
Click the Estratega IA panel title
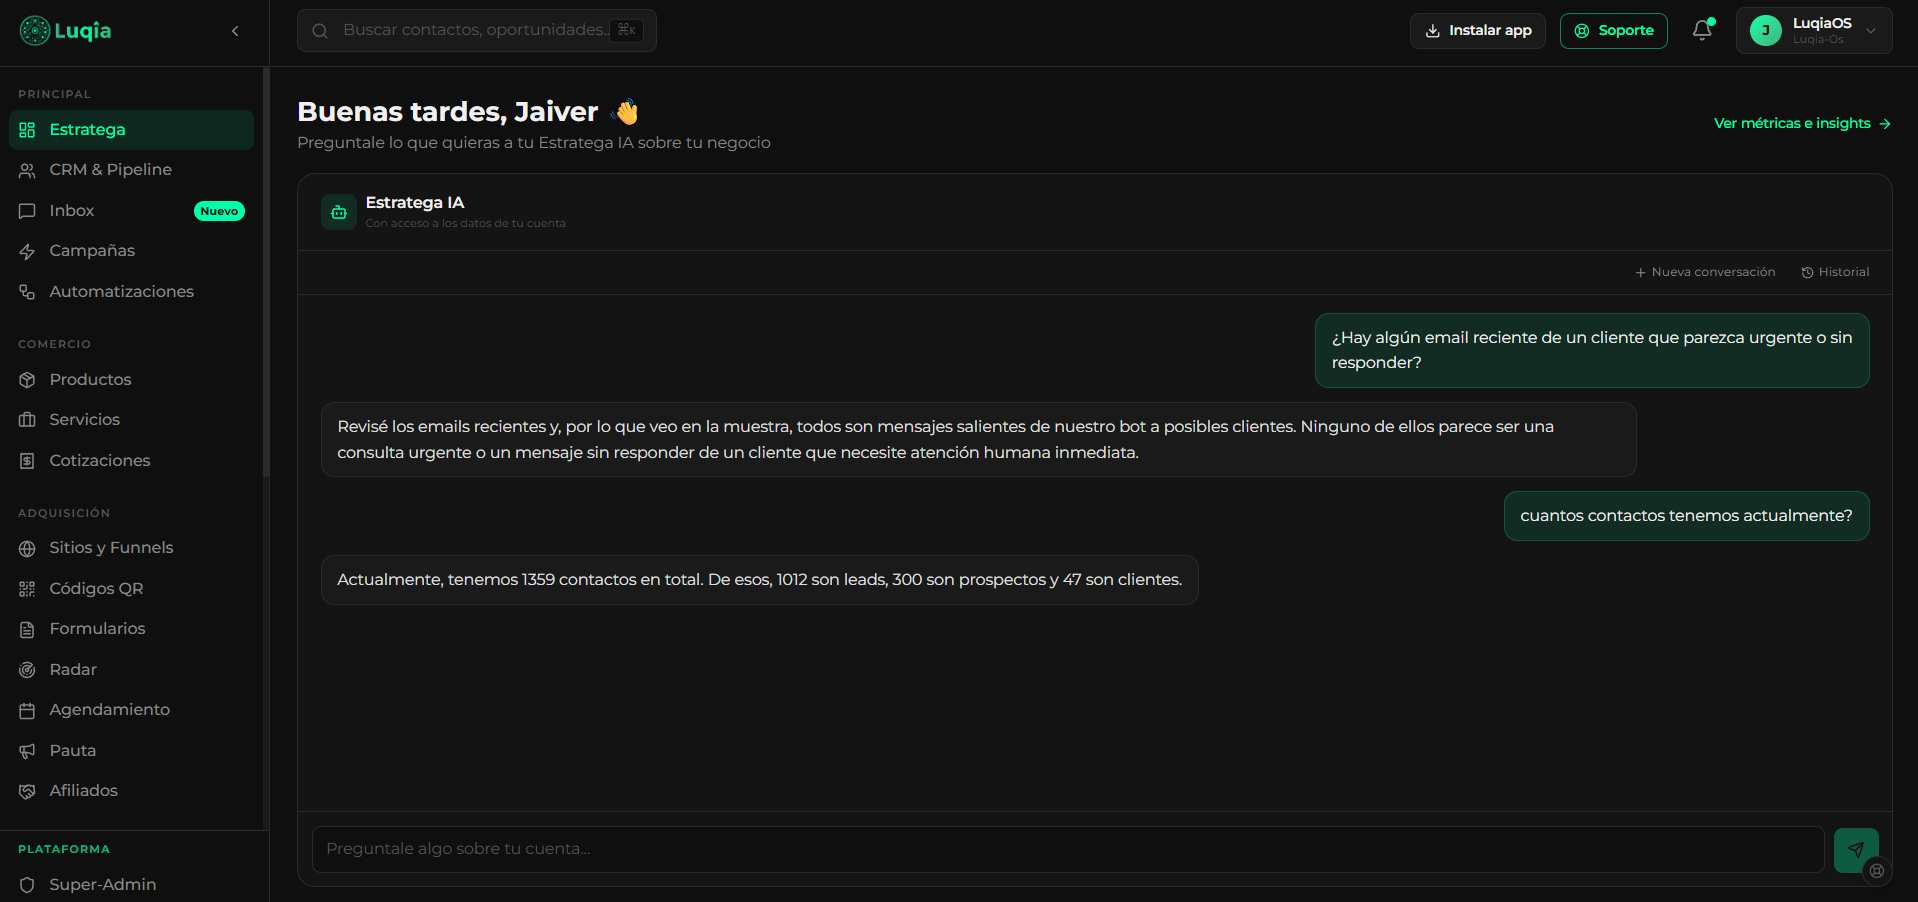tap(415, 203)
